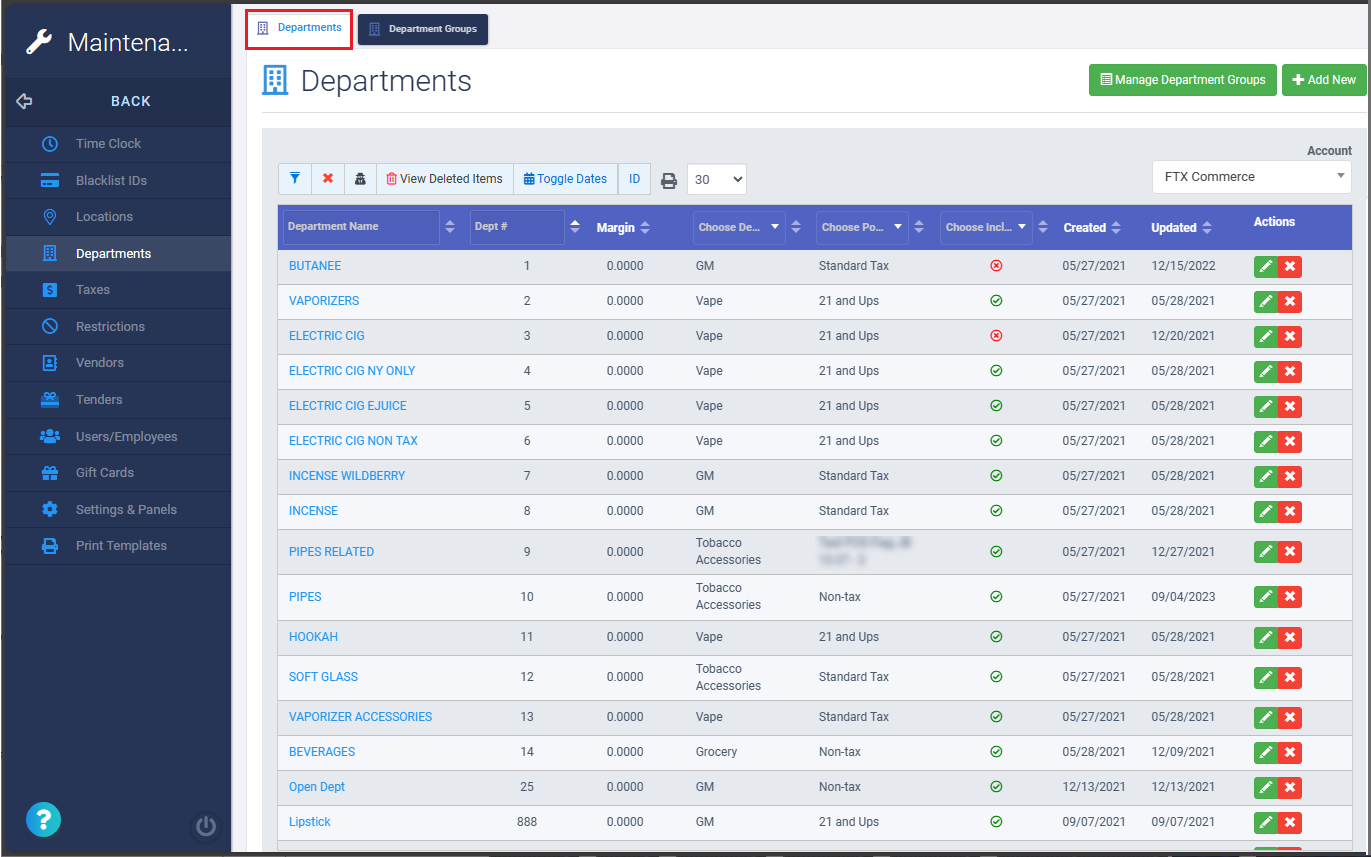Click the ID button in the toolbar

(x=634, y=179)
